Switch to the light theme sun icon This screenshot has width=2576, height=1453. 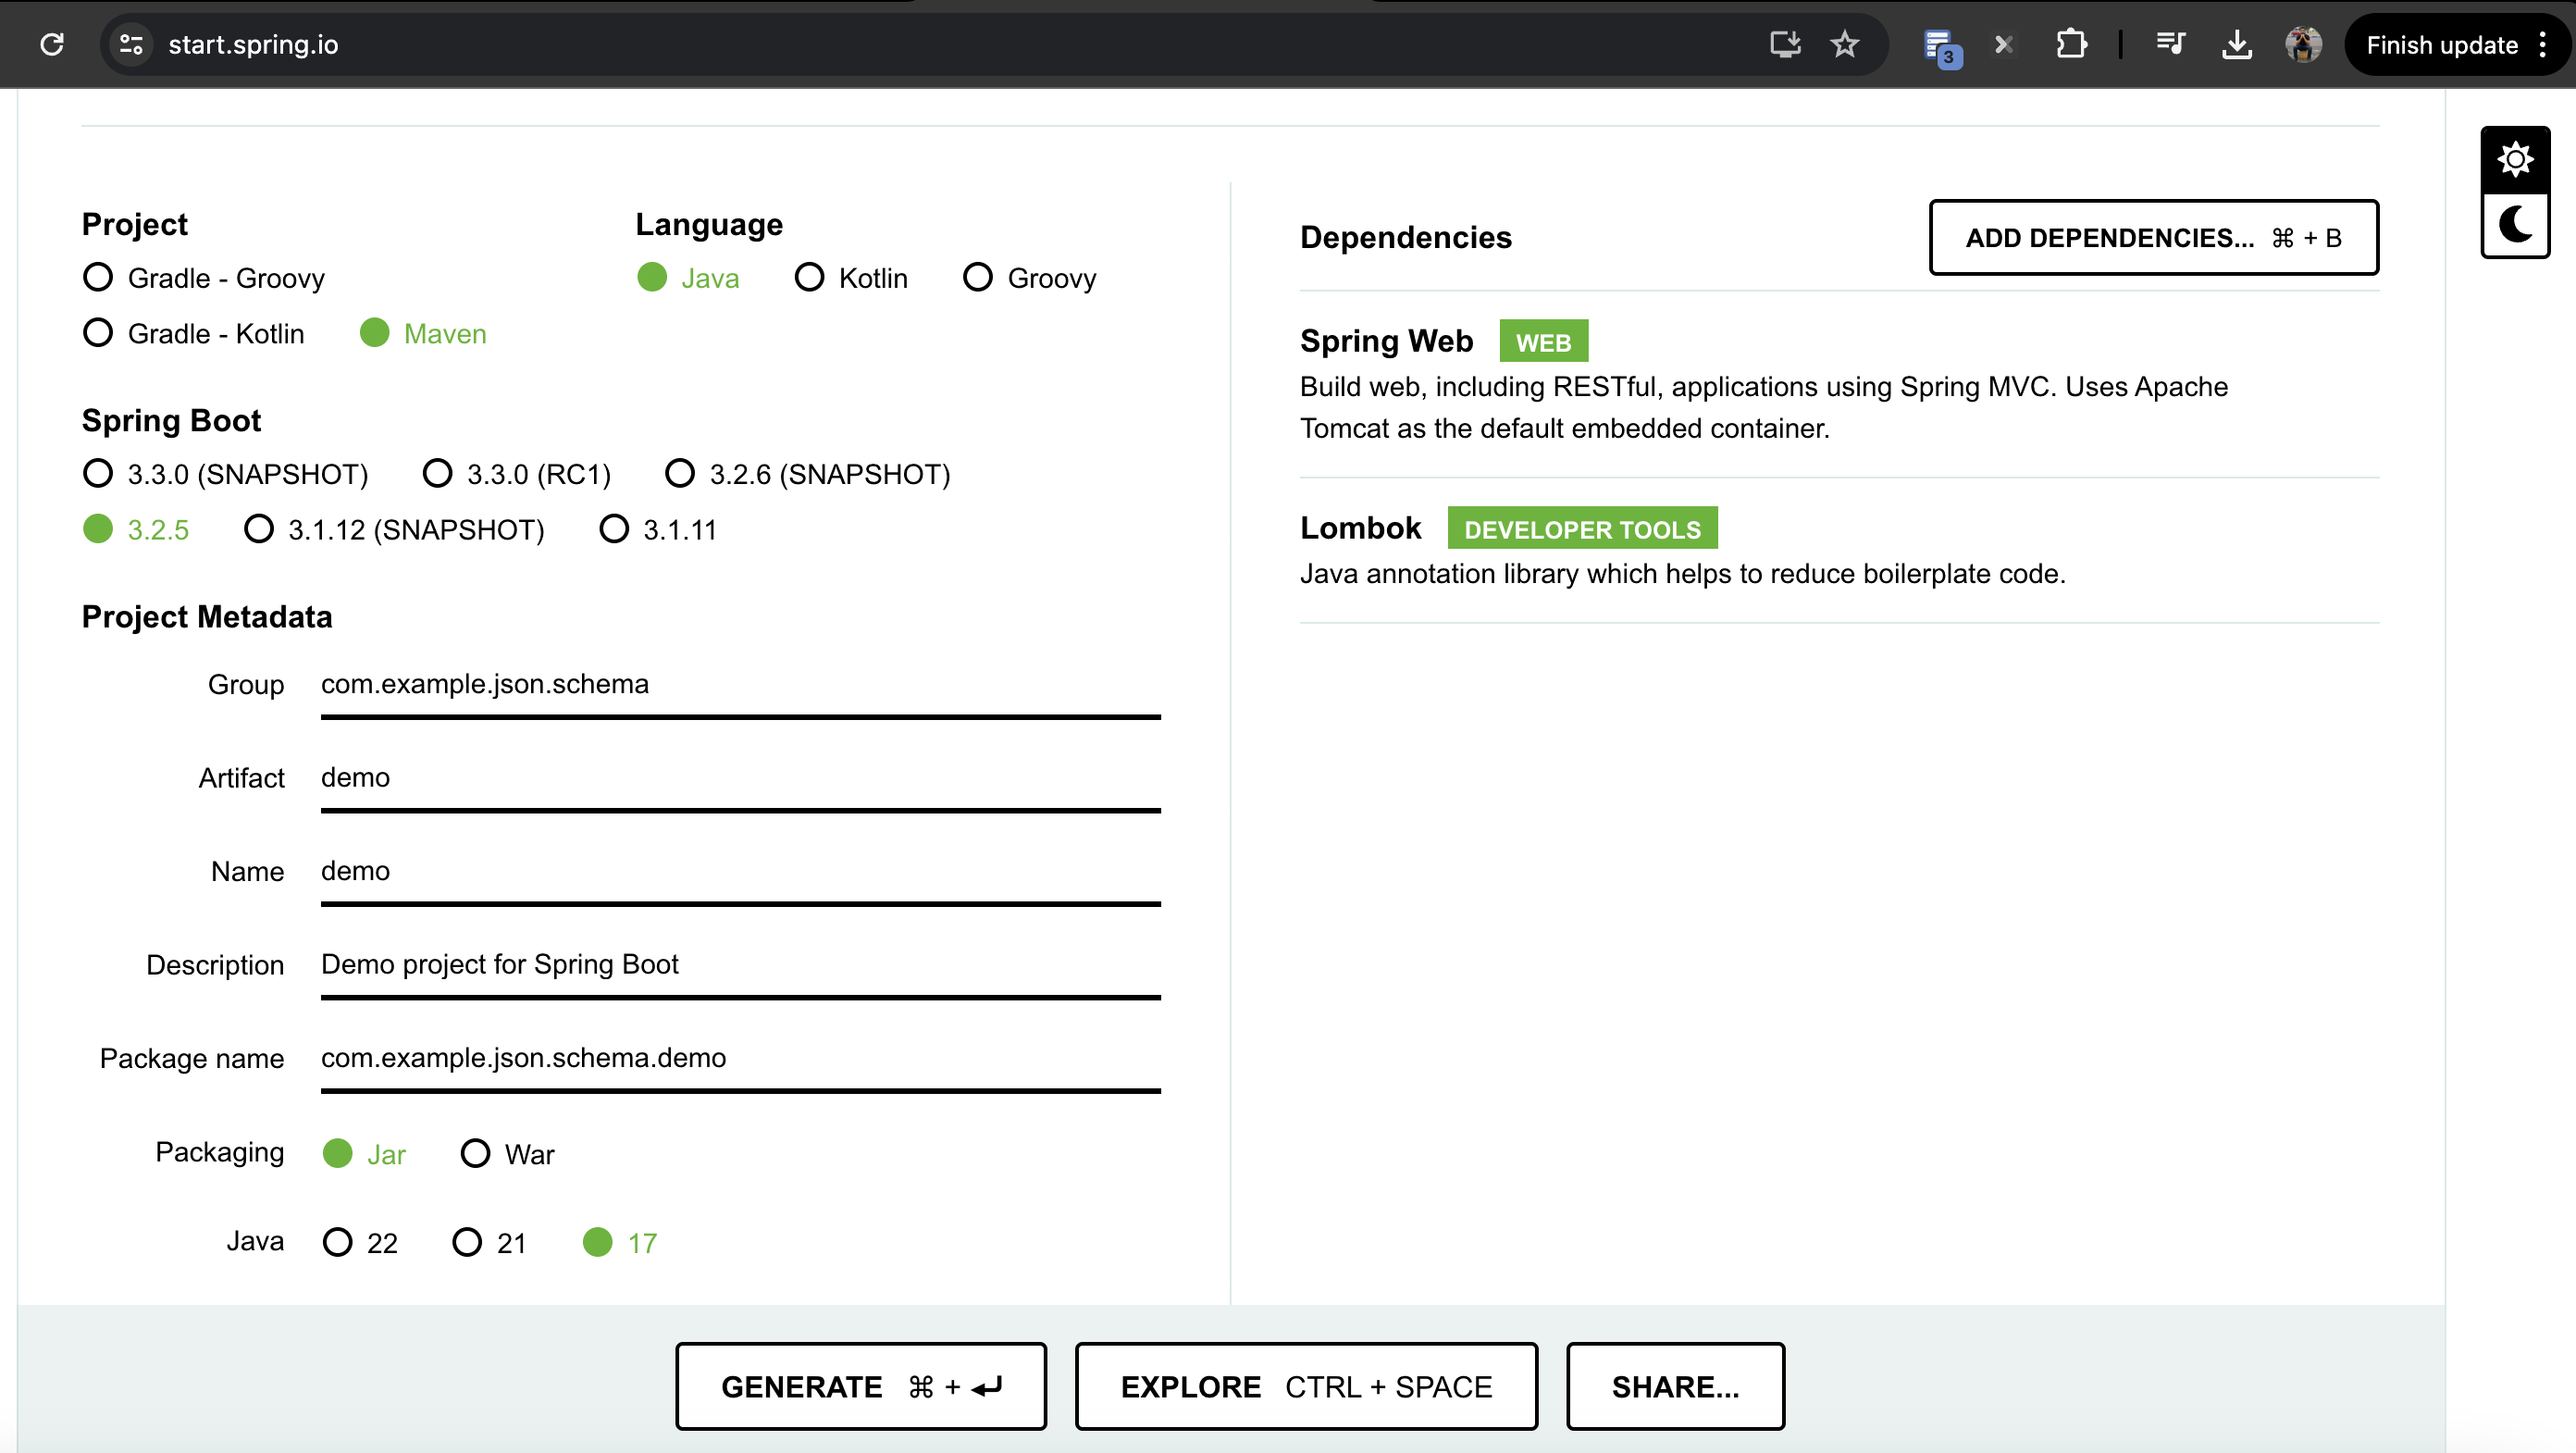tap(2515, 160)
